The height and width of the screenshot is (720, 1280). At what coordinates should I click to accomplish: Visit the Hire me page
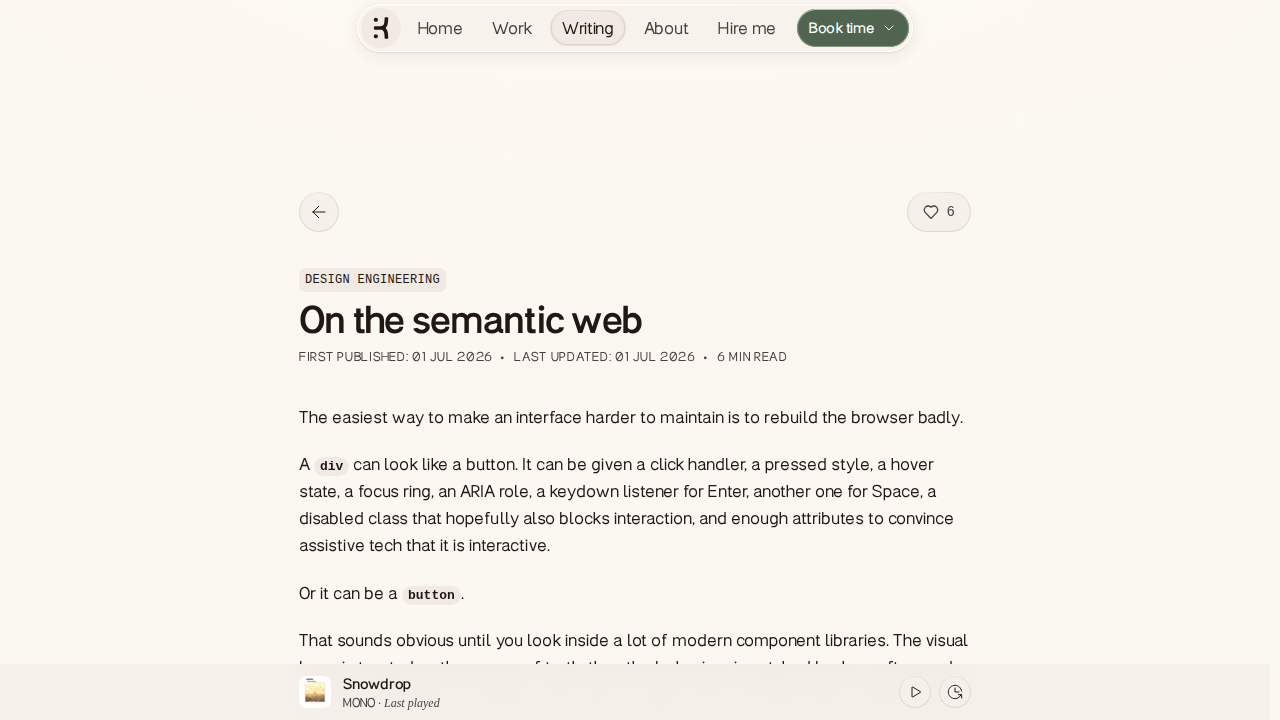pos(746,28)
